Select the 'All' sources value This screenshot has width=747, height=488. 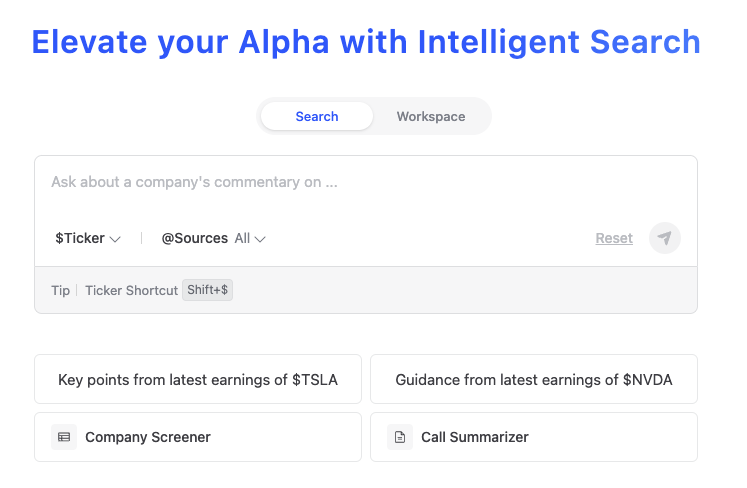242,238
